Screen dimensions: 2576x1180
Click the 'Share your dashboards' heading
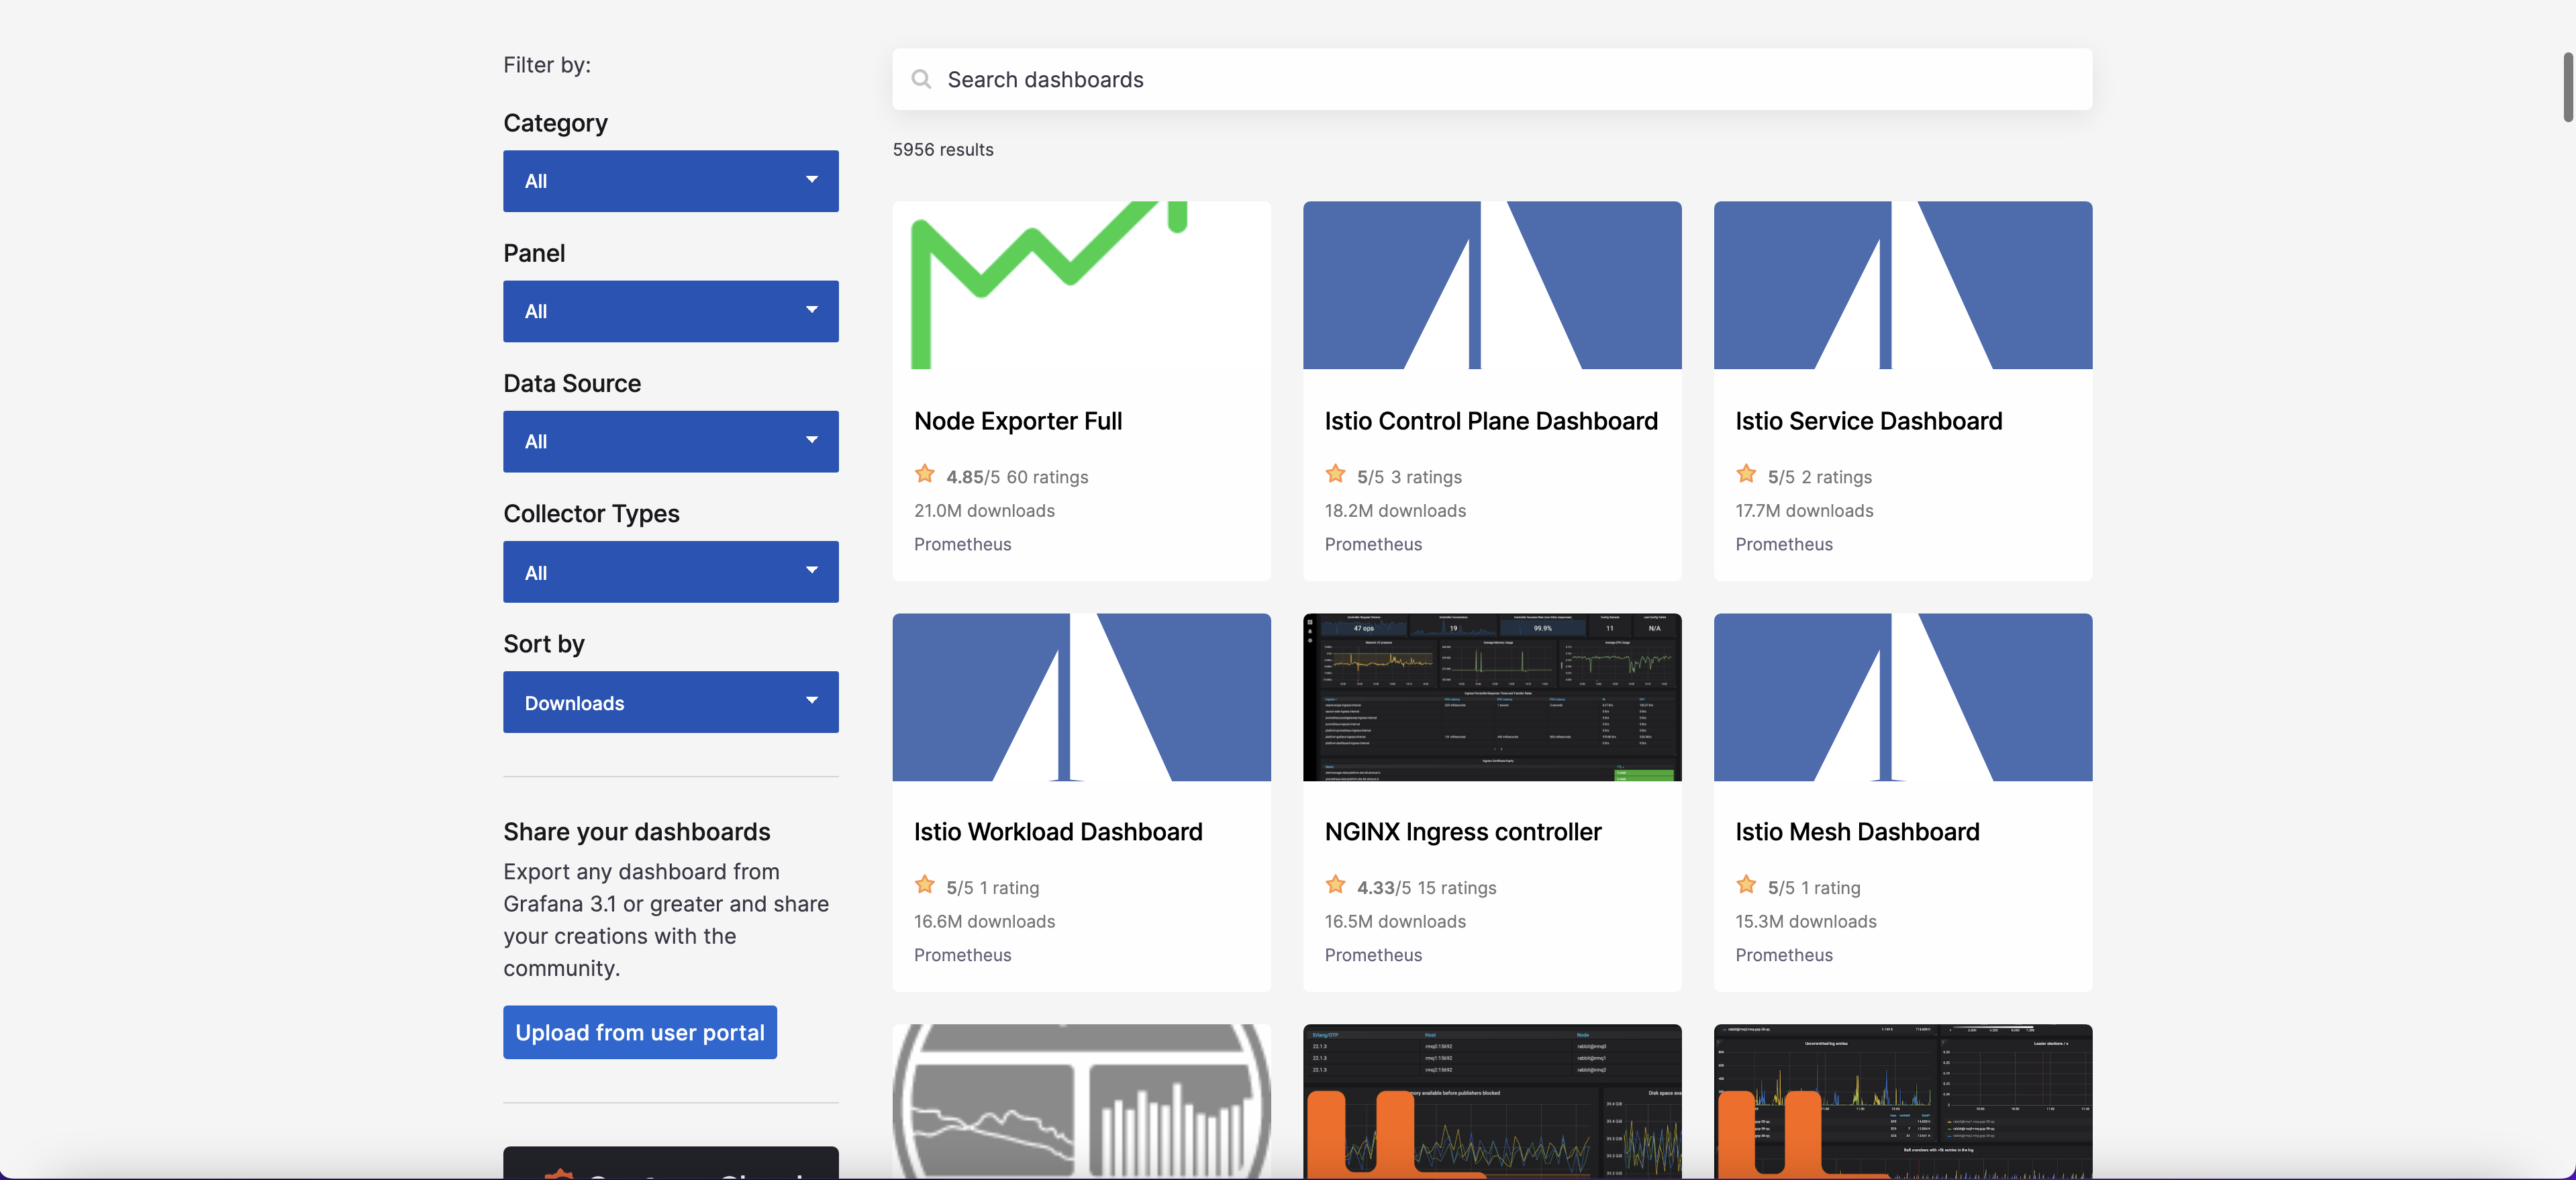[637, 832]
